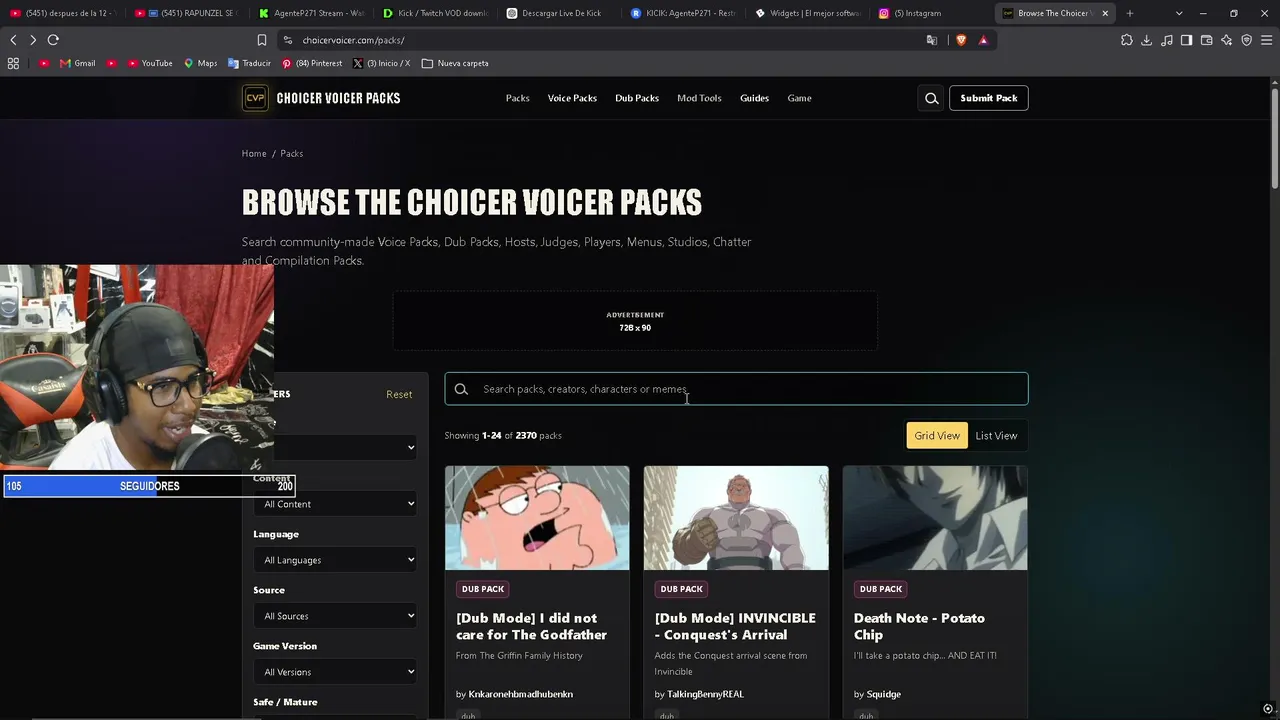The height and width of the screenshot is (720, 1280).
Task: Close the Browse The Choicer tab
Action: click(1105, 13)
